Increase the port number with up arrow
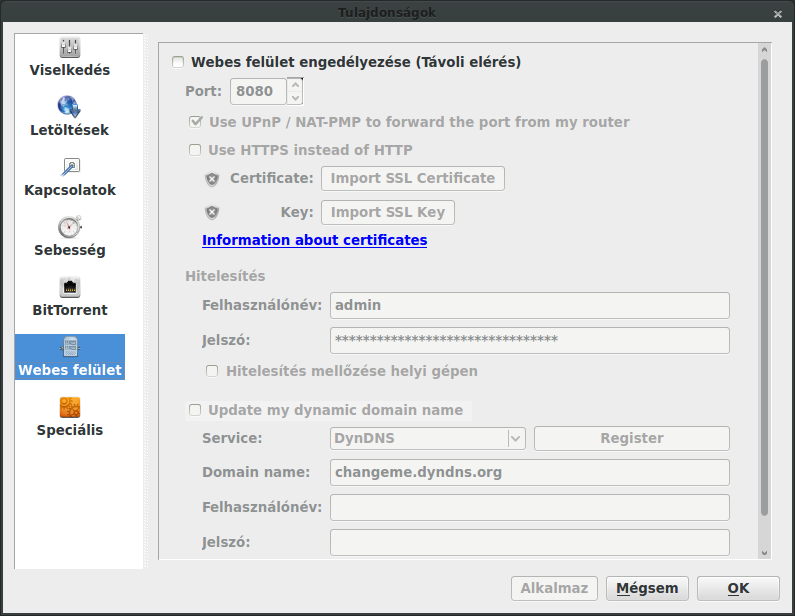 (295, 85)
